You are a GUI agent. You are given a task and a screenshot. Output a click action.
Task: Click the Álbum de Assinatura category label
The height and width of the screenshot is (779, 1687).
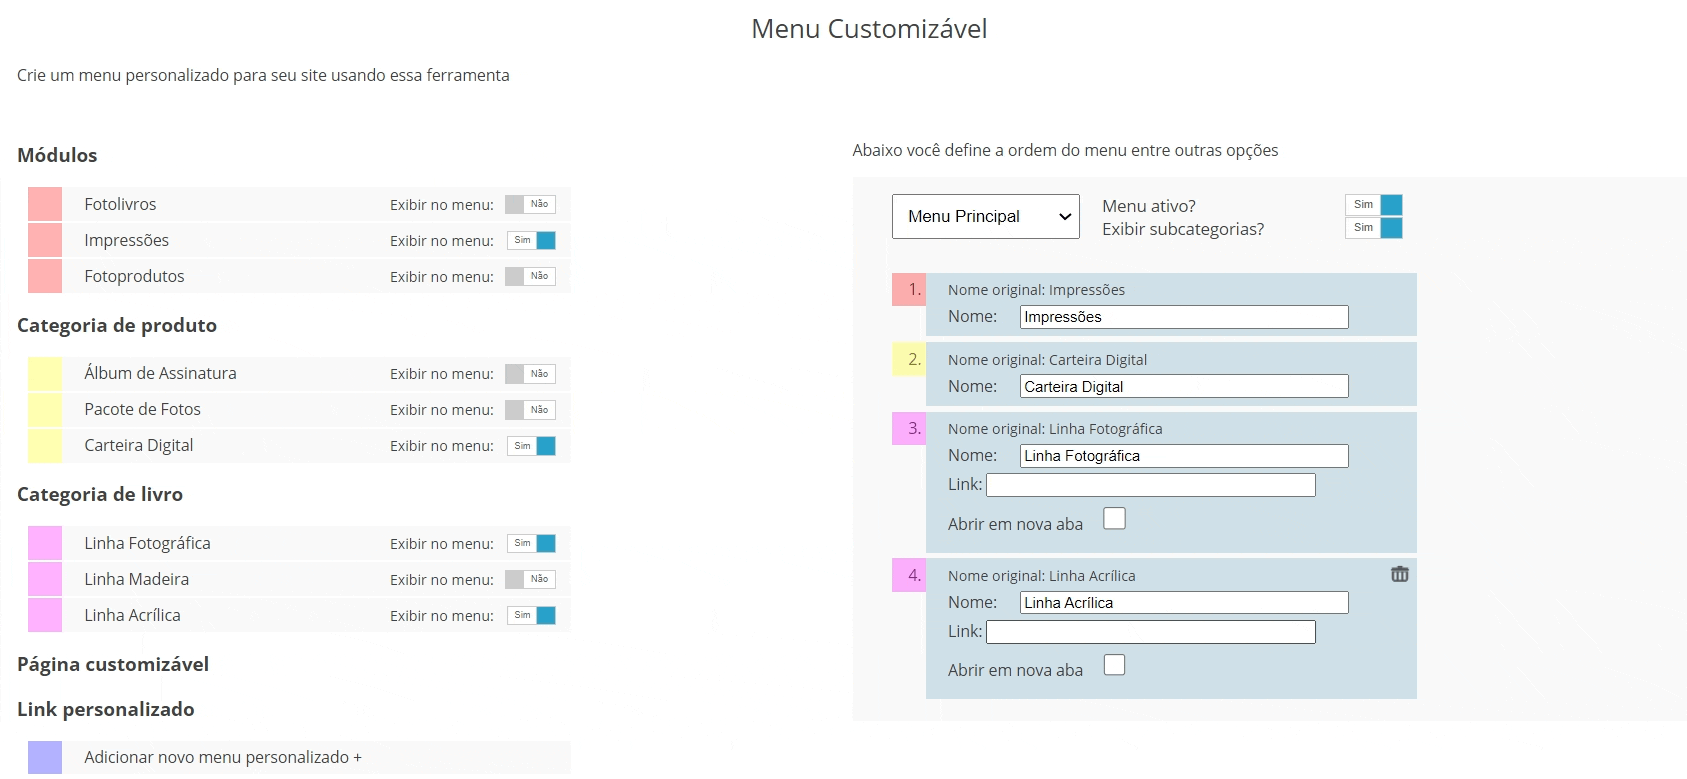pos(160,373)
